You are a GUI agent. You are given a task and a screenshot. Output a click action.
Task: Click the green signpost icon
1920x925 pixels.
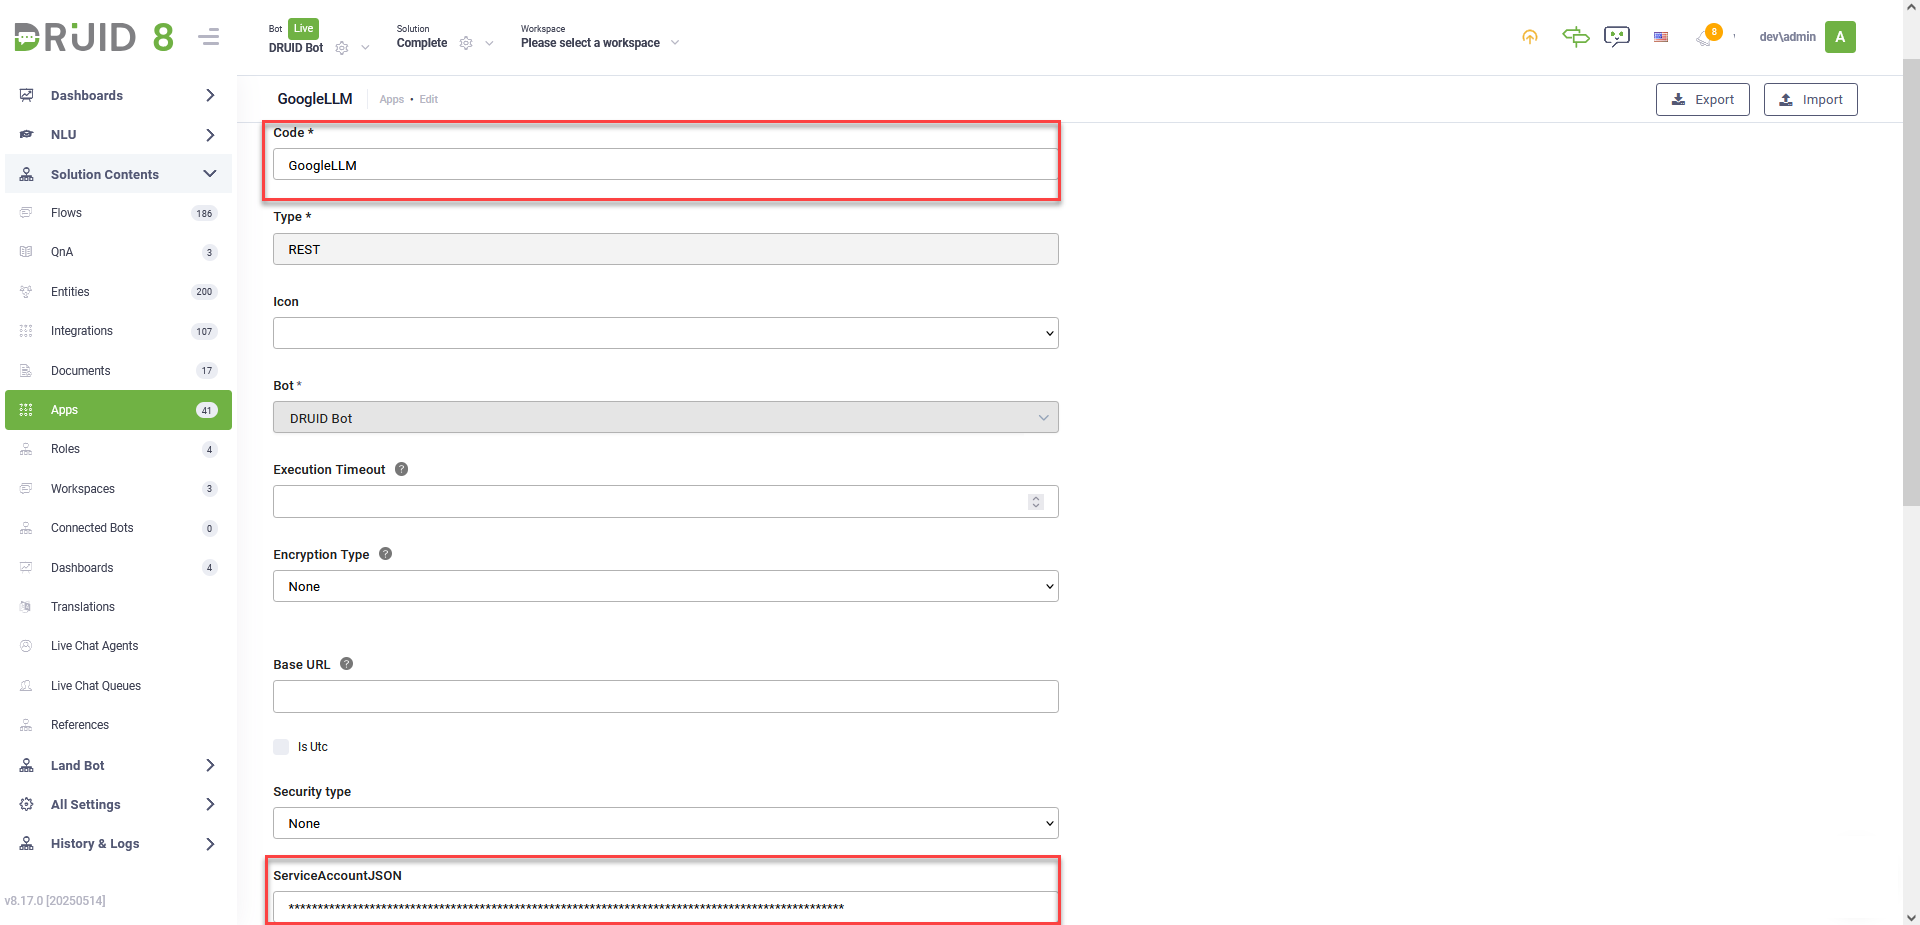[1575, 37]
